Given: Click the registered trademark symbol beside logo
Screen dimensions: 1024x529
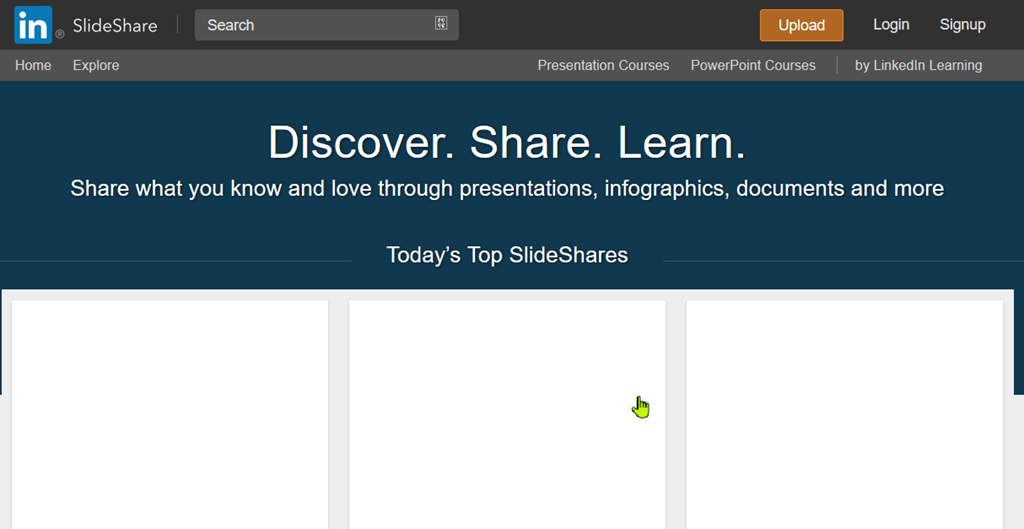Looking at the screenshot, I should pyautogui.click(x=59, y=35).
